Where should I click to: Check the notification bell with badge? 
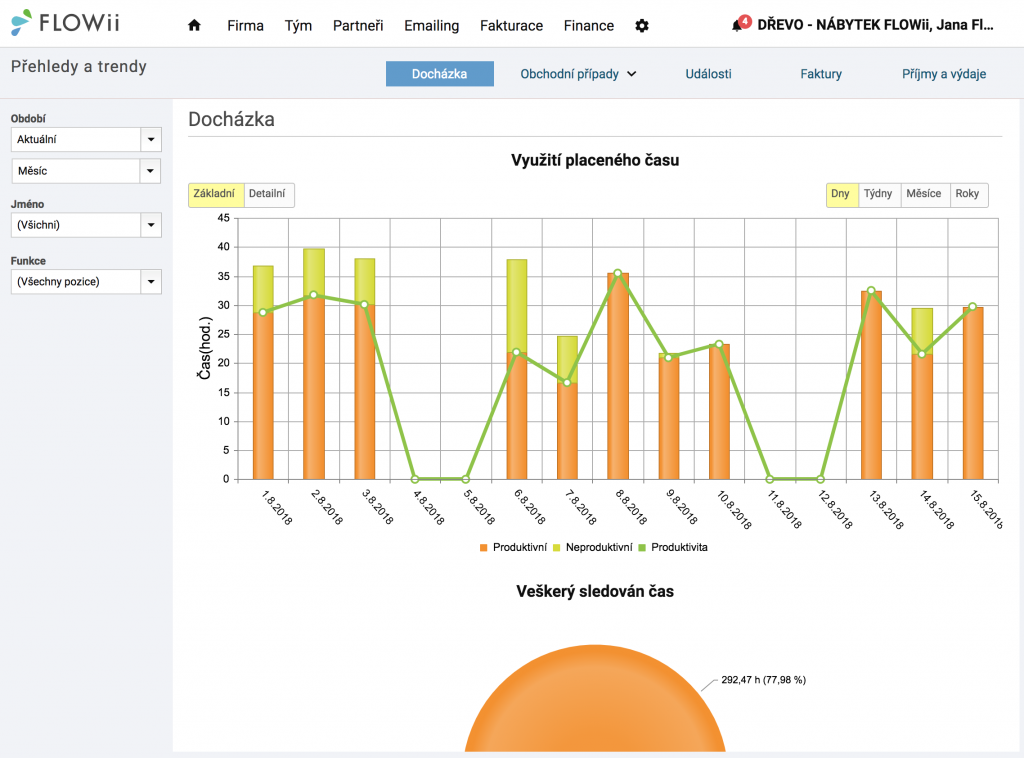pos(741,24)
